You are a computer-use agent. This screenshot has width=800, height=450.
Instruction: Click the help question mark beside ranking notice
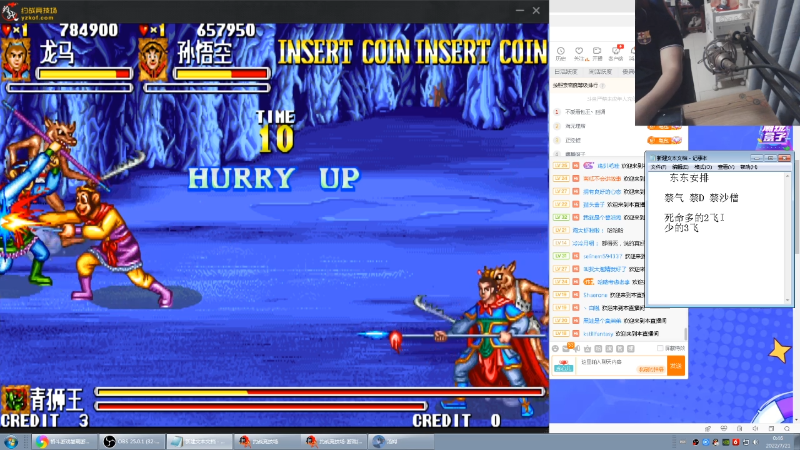coord(603,86)
